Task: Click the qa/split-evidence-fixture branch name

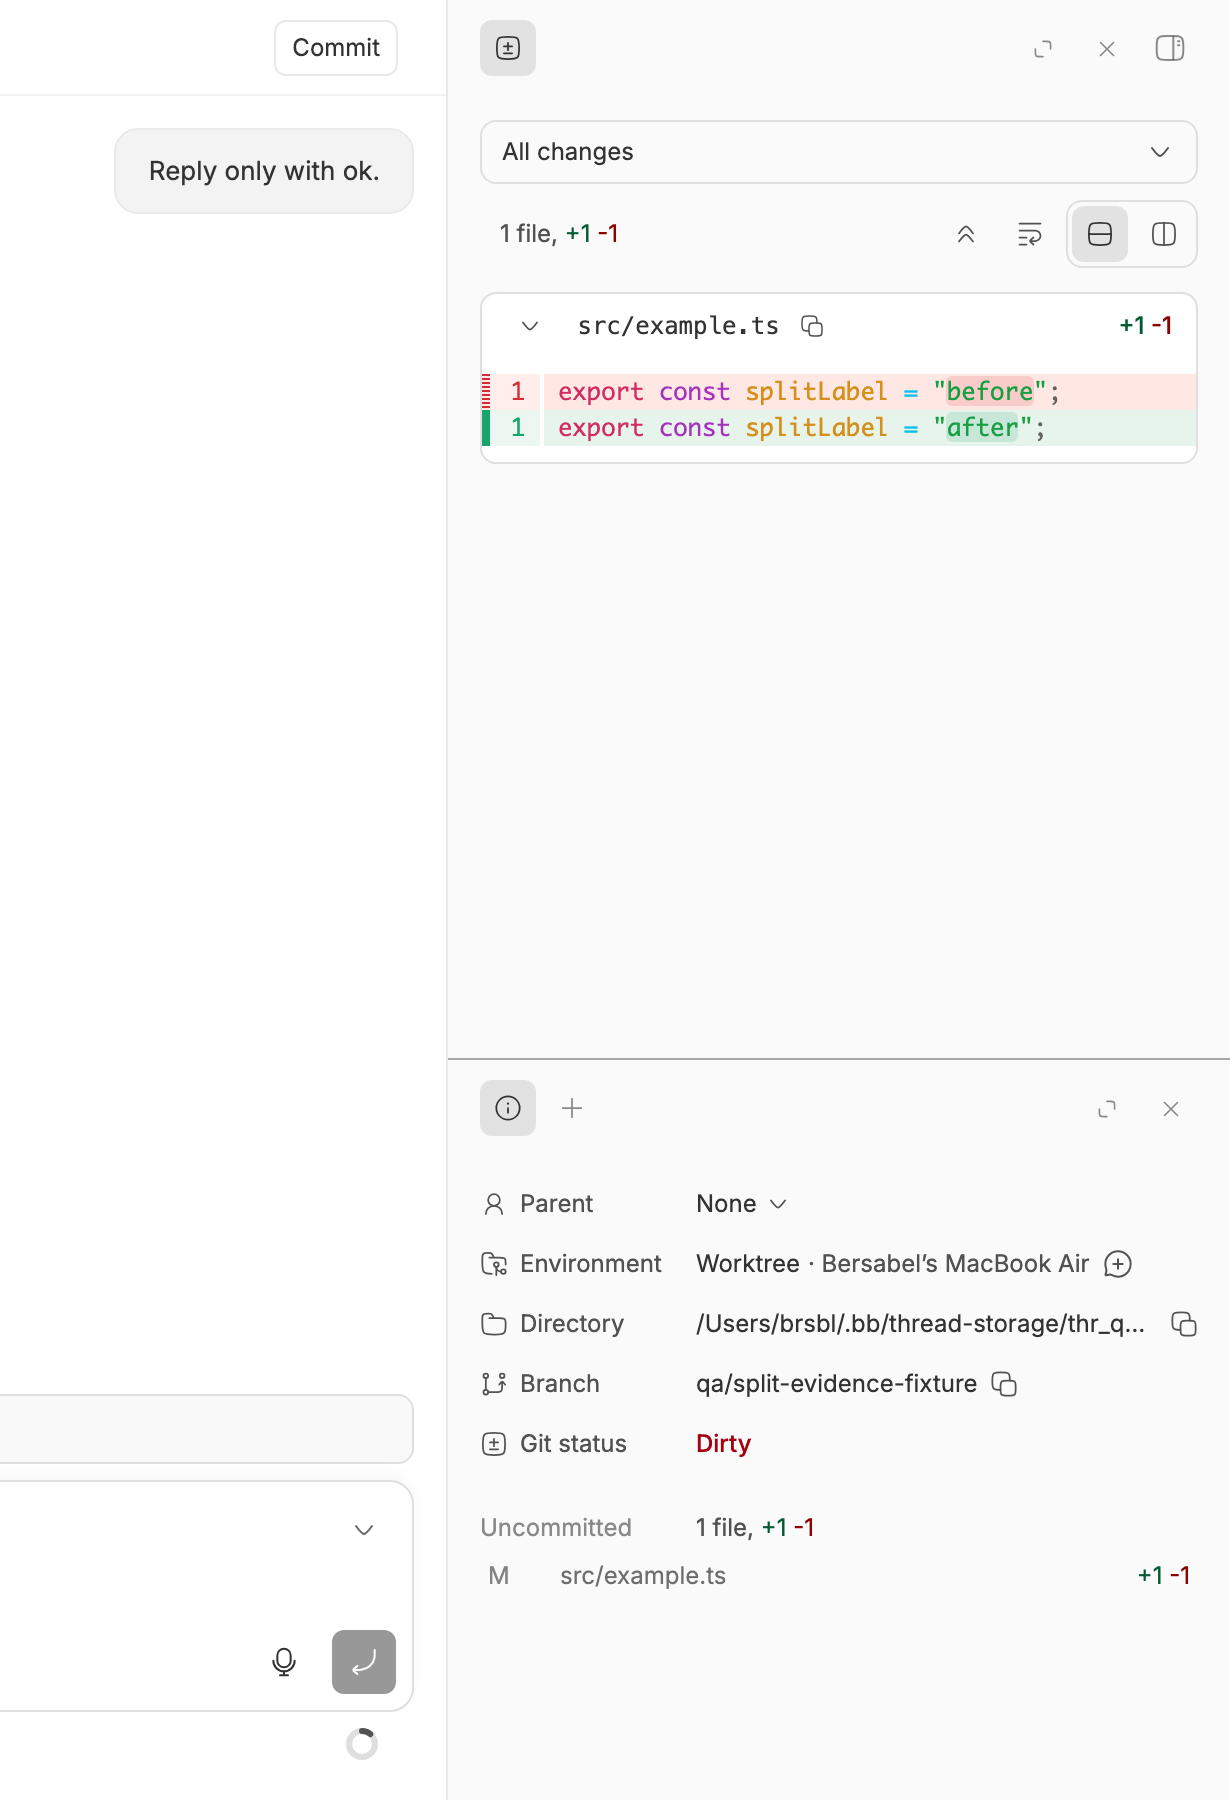Action: [836, 1384]
